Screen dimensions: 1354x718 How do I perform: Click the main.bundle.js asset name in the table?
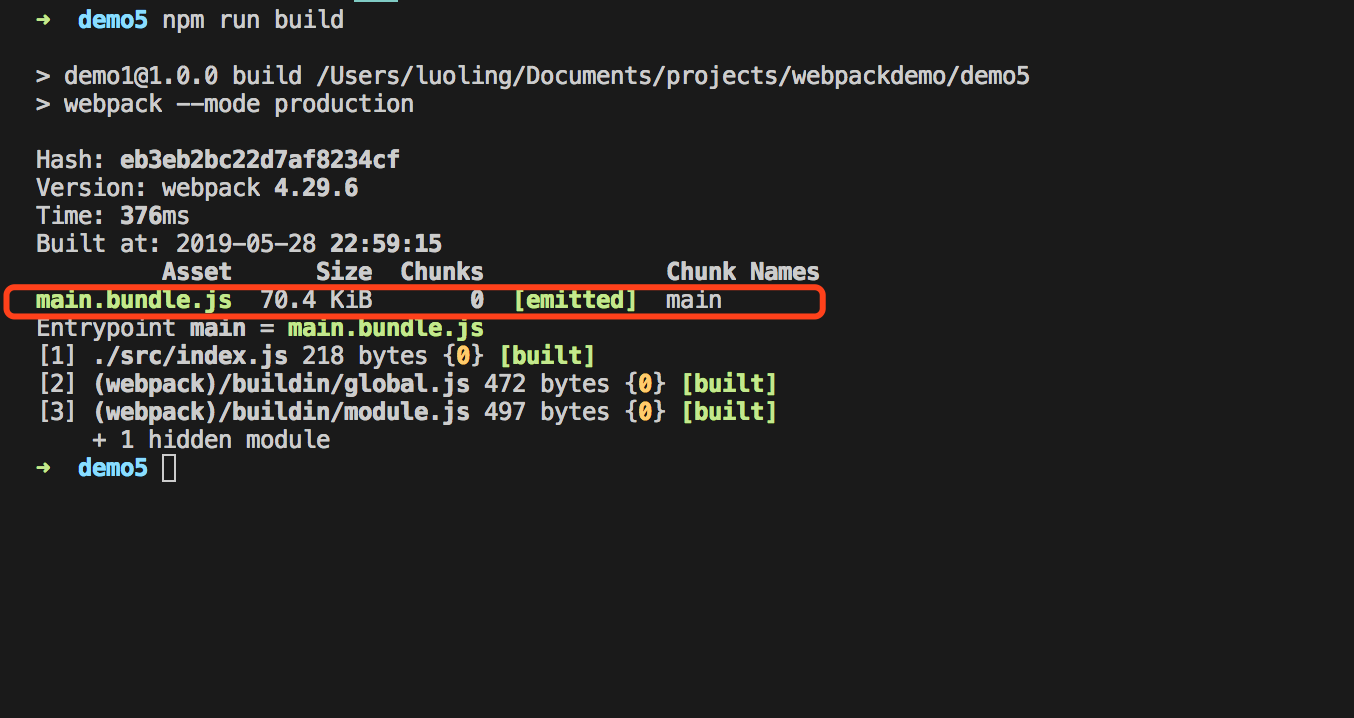click(x=134, y=300)
